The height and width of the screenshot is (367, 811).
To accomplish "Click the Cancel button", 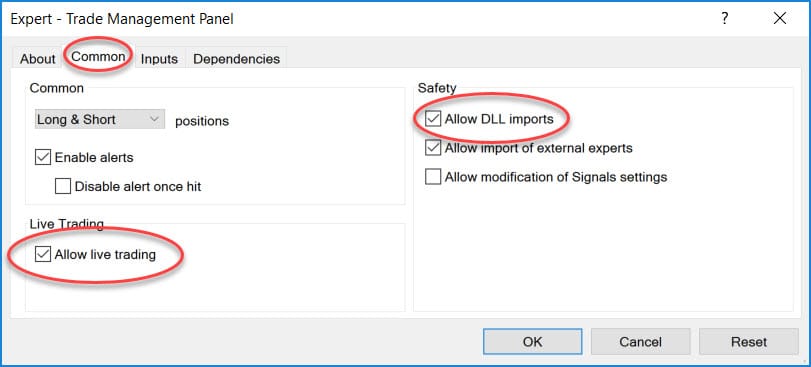I will pyautogui.click(x=640, y=342).
